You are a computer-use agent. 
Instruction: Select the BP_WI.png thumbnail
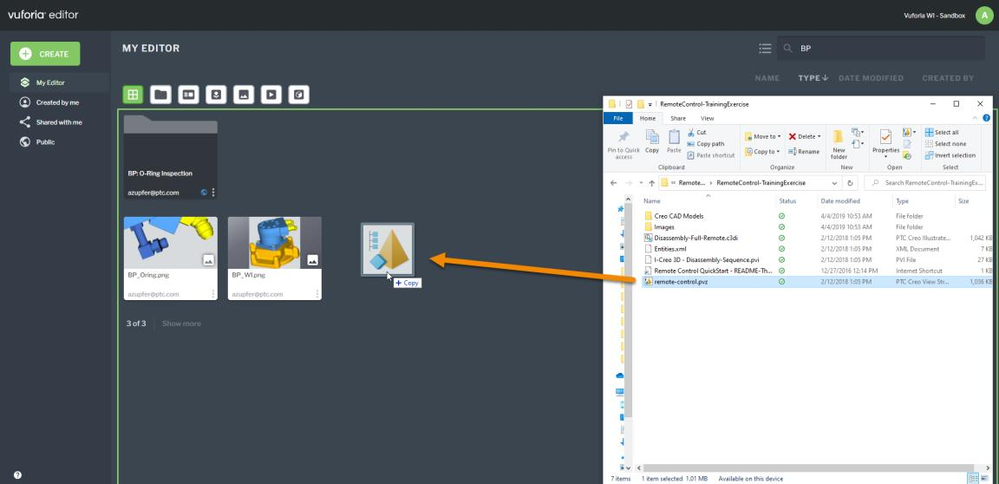274,242
